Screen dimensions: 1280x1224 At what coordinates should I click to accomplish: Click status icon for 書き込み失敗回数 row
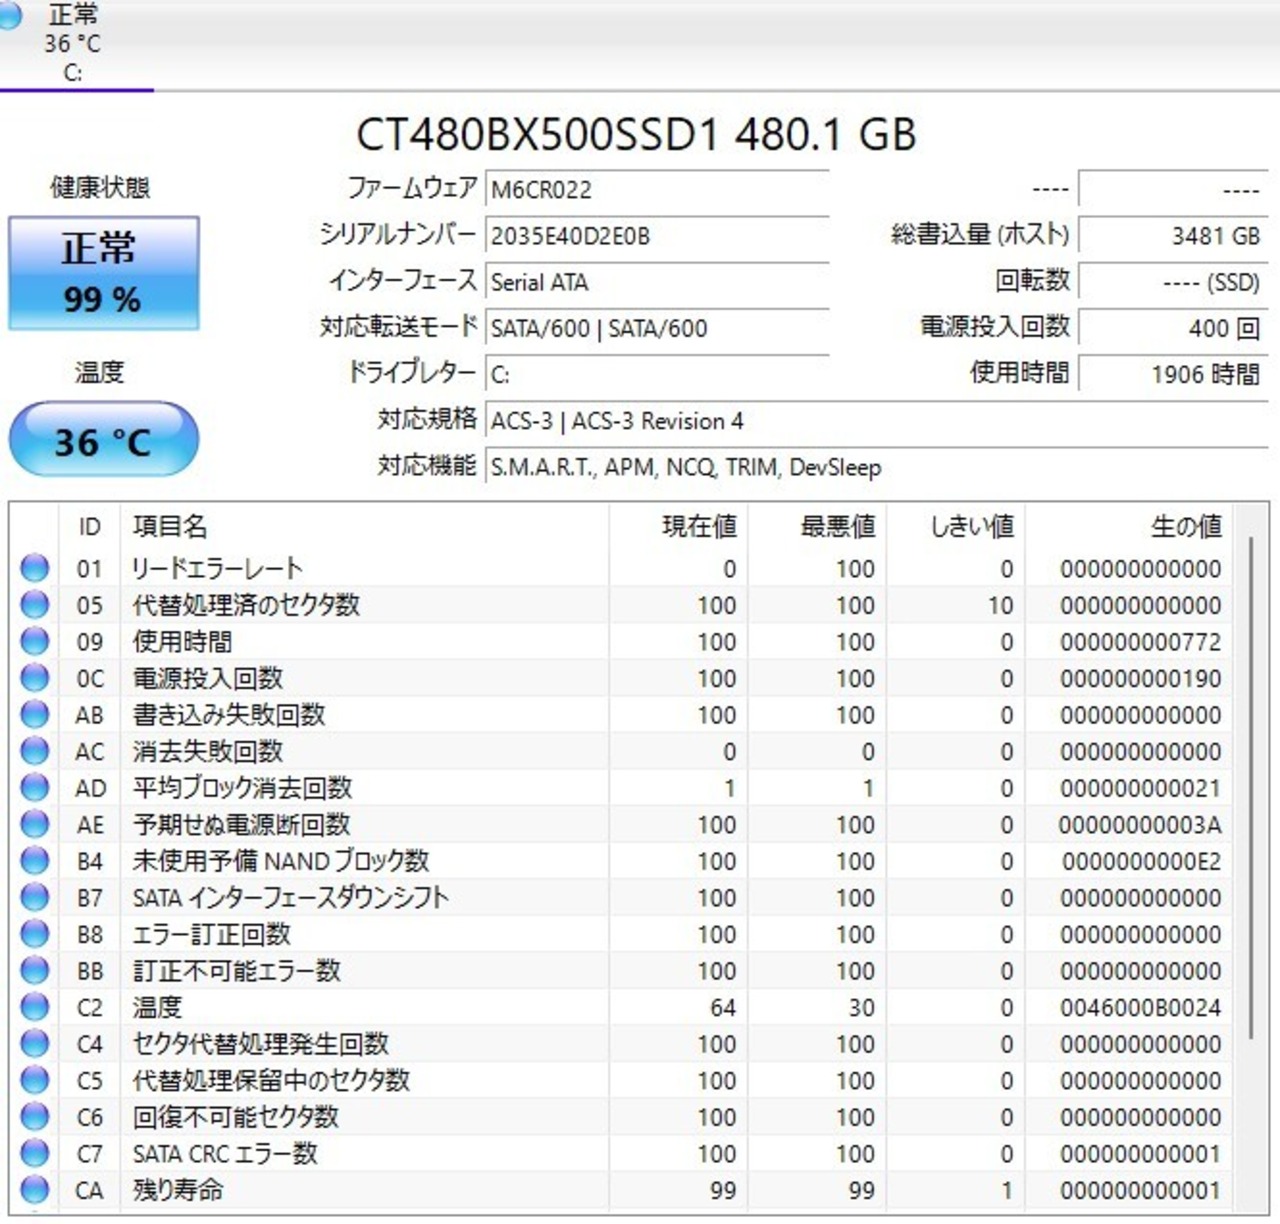coord(35,714)
